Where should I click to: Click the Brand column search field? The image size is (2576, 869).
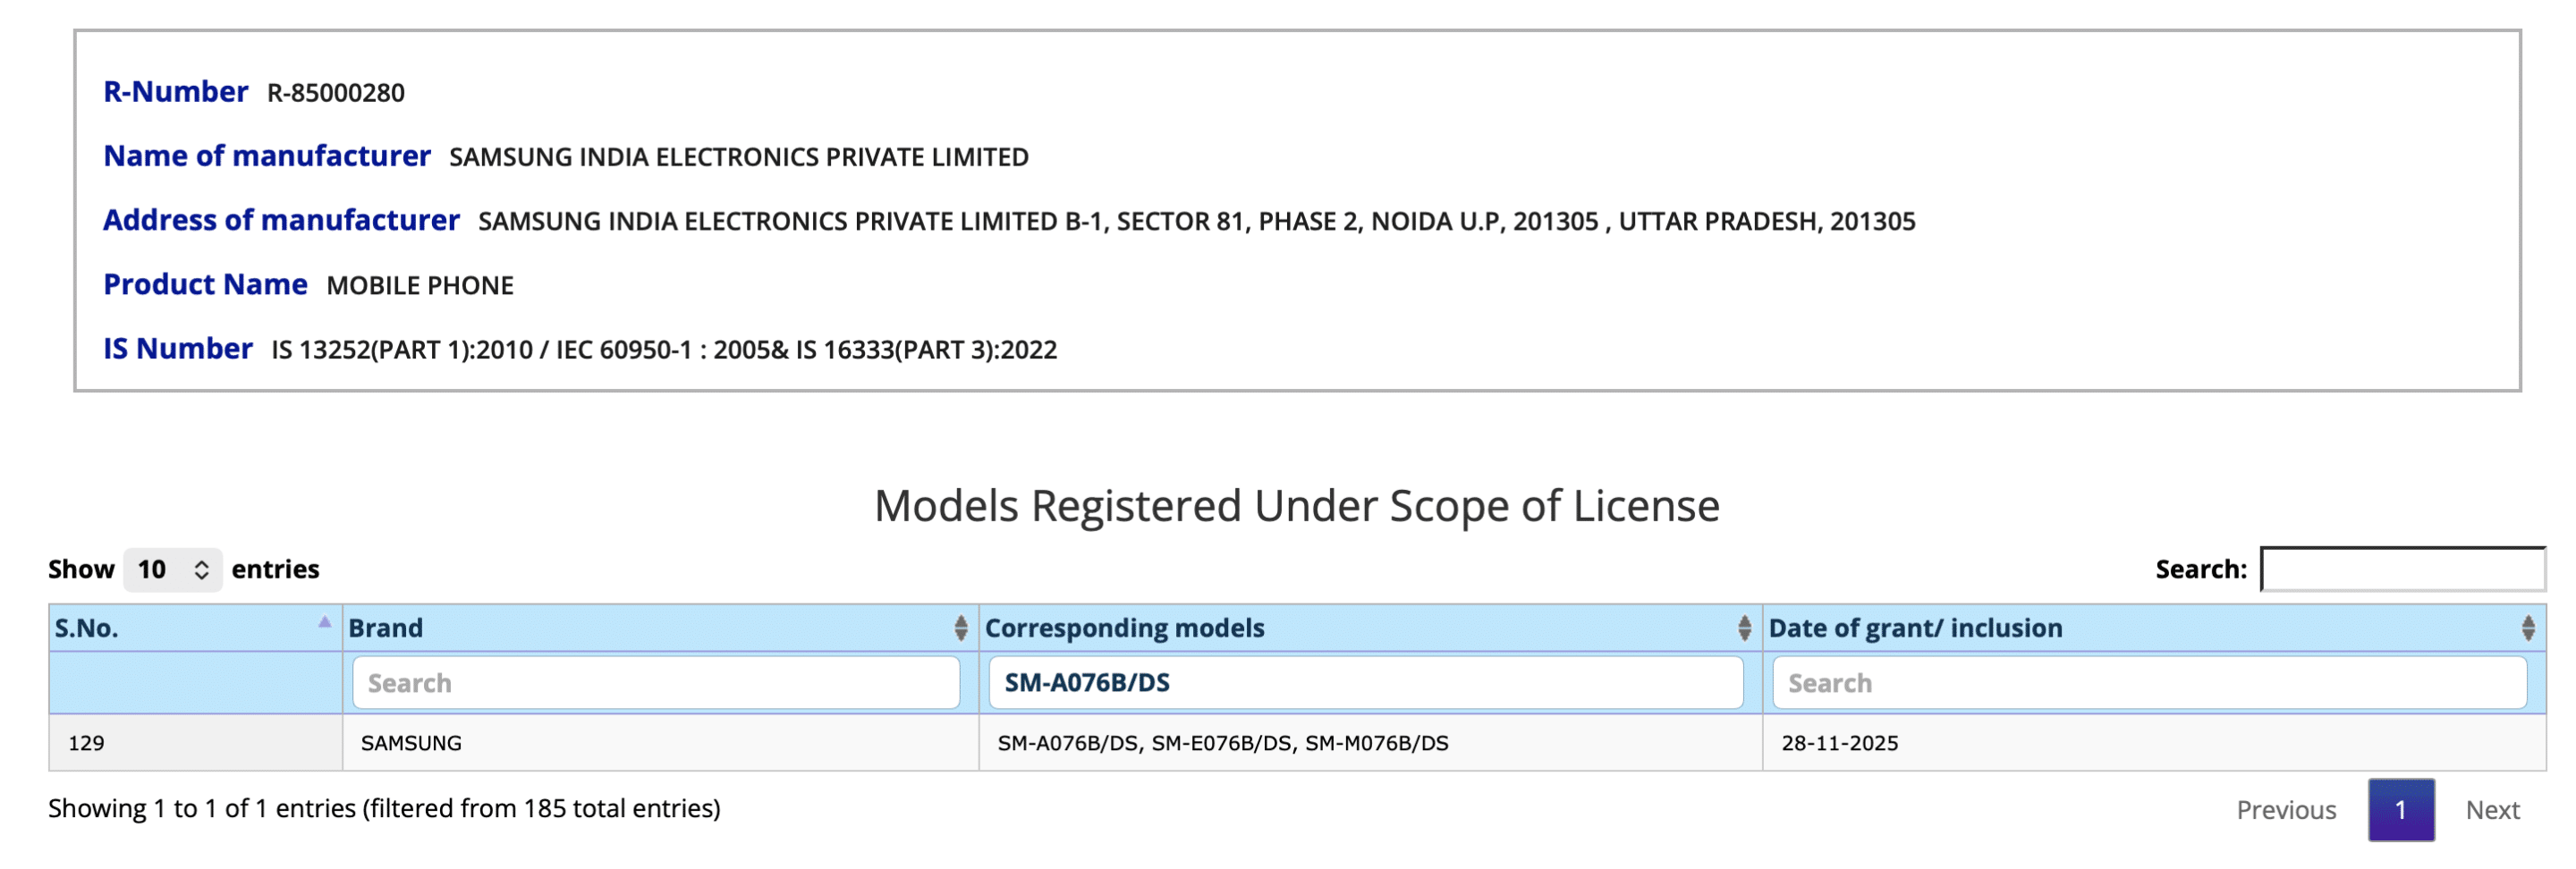point(656,683)
